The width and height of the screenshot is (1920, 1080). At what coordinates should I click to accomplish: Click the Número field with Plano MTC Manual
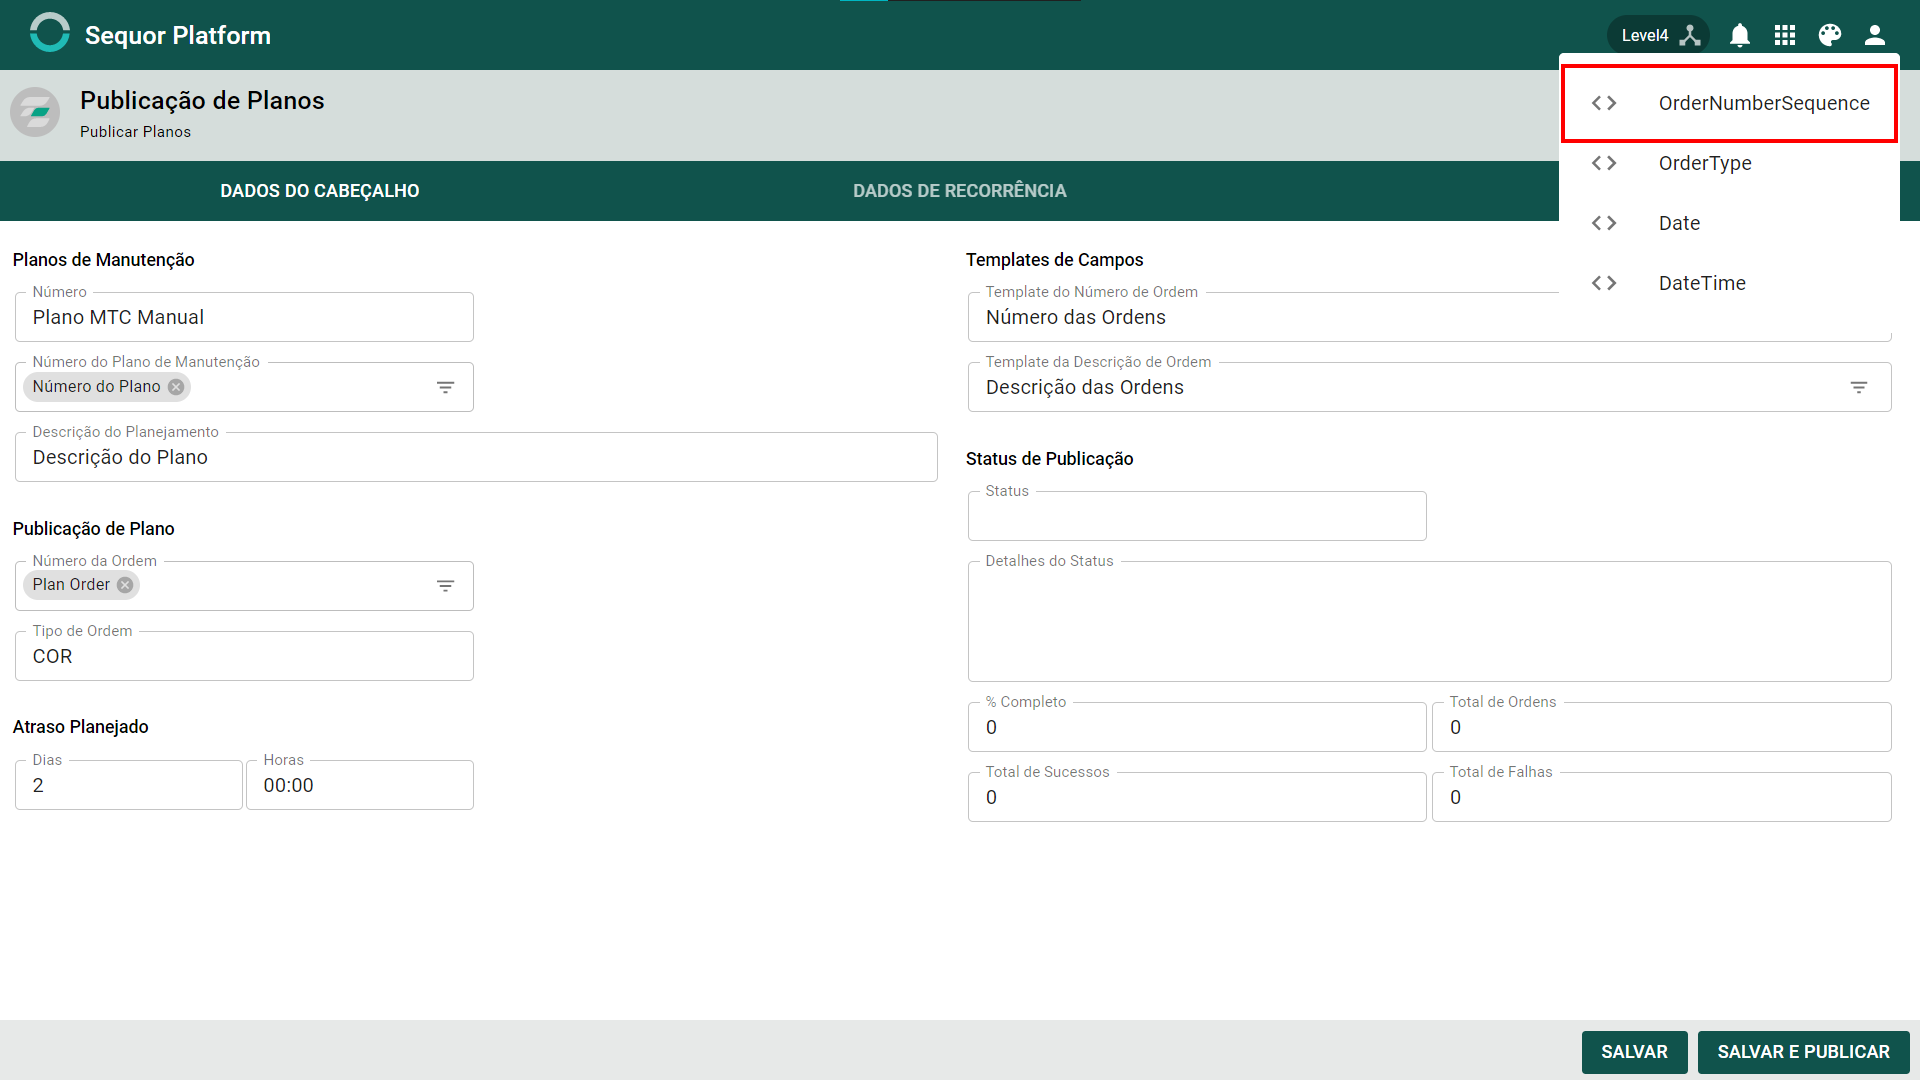coord(244,317)
